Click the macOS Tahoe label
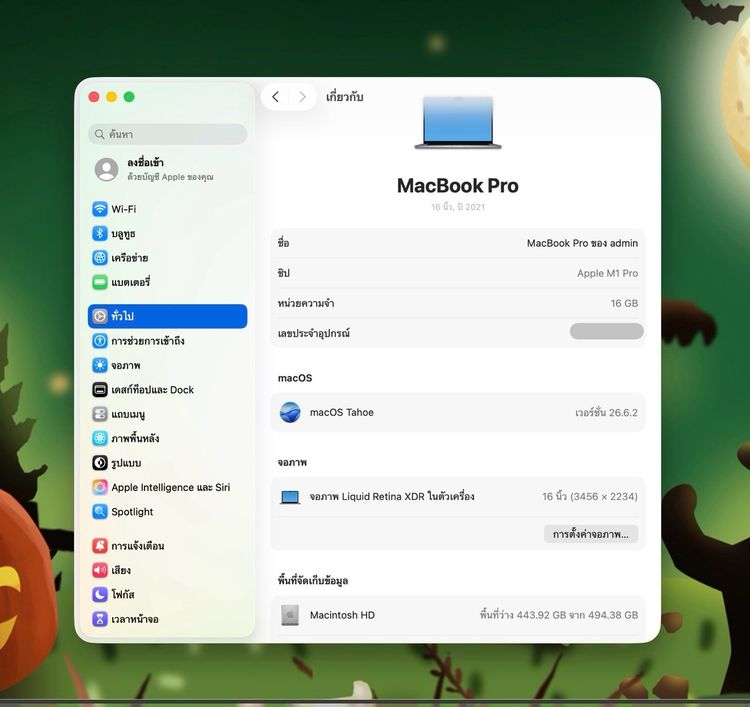The height and width of the screenshot is (707, 750). coord(342,412)
